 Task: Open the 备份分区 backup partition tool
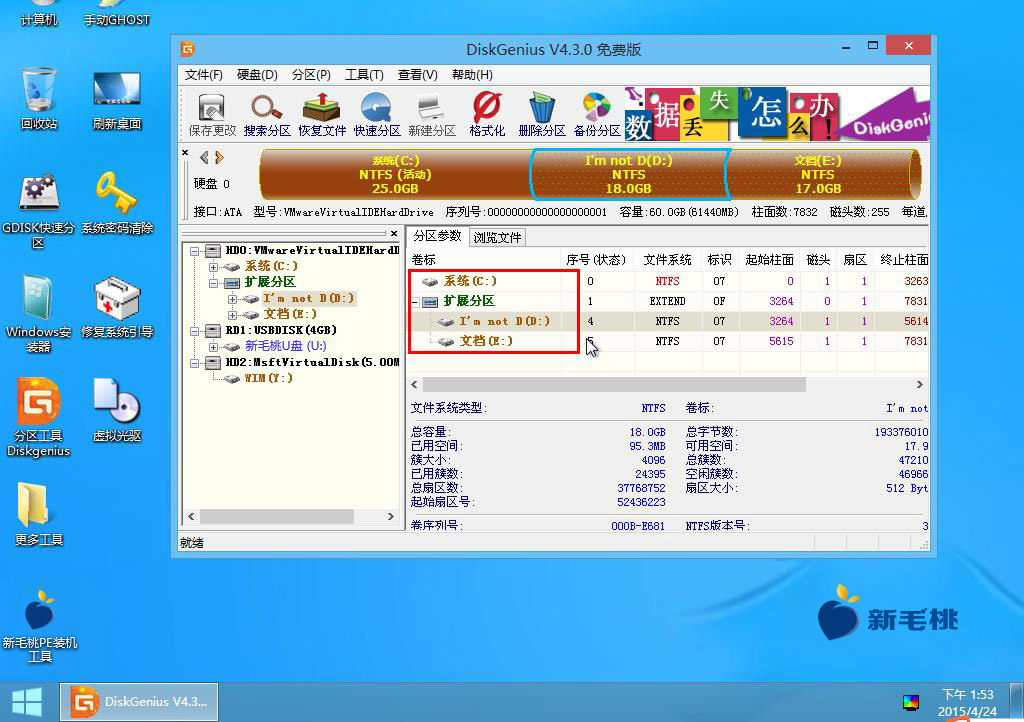597,114
